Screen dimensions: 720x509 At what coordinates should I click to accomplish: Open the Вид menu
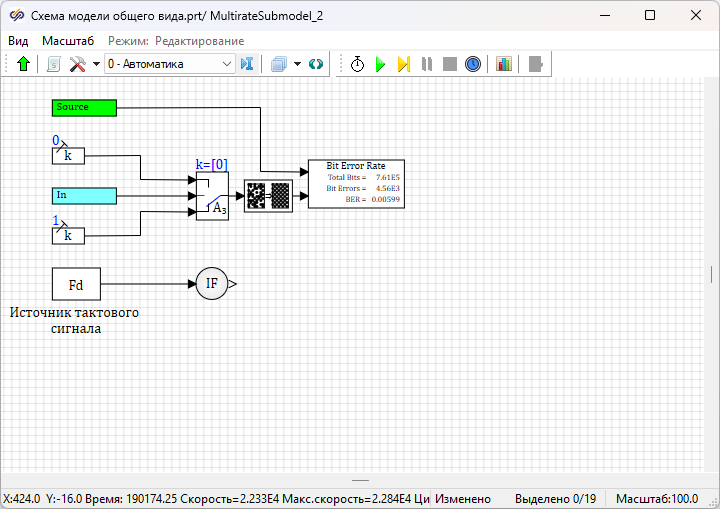coord(18,41)
